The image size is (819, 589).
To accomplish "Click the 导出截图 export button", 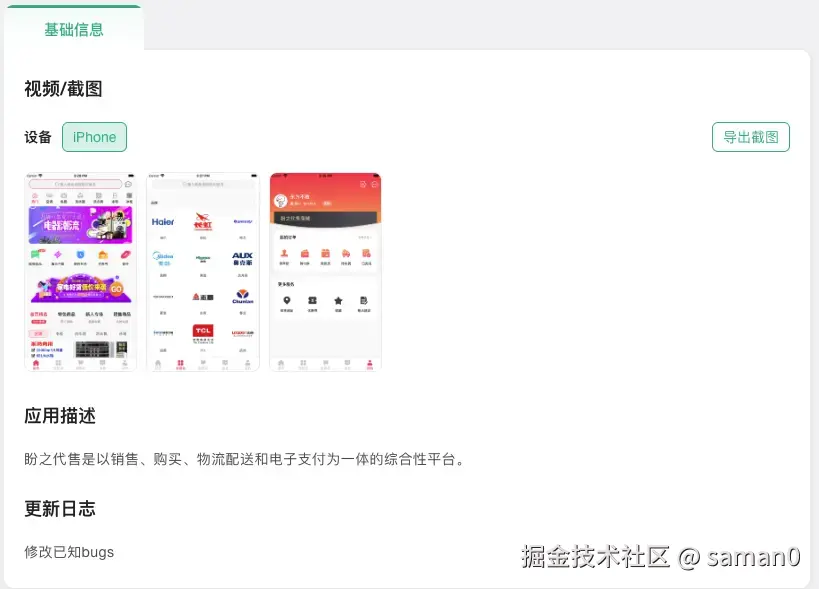I will click(x=751, y=137).
